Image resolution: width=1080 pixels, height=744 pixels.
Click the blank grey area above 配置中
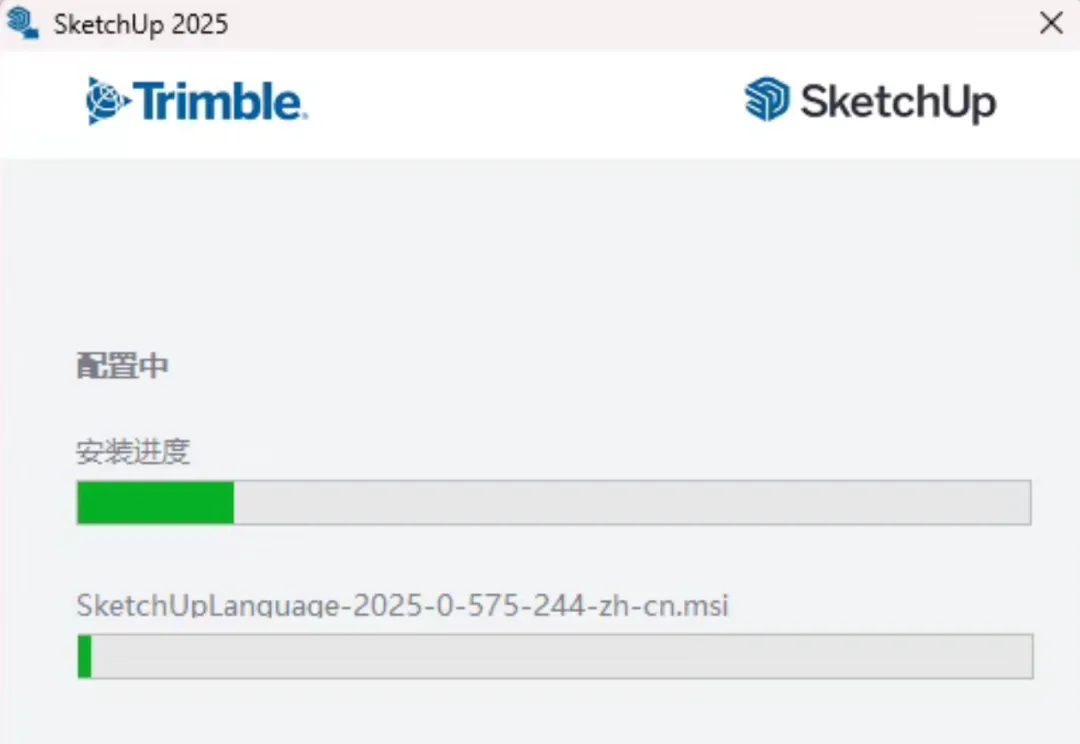540,250
